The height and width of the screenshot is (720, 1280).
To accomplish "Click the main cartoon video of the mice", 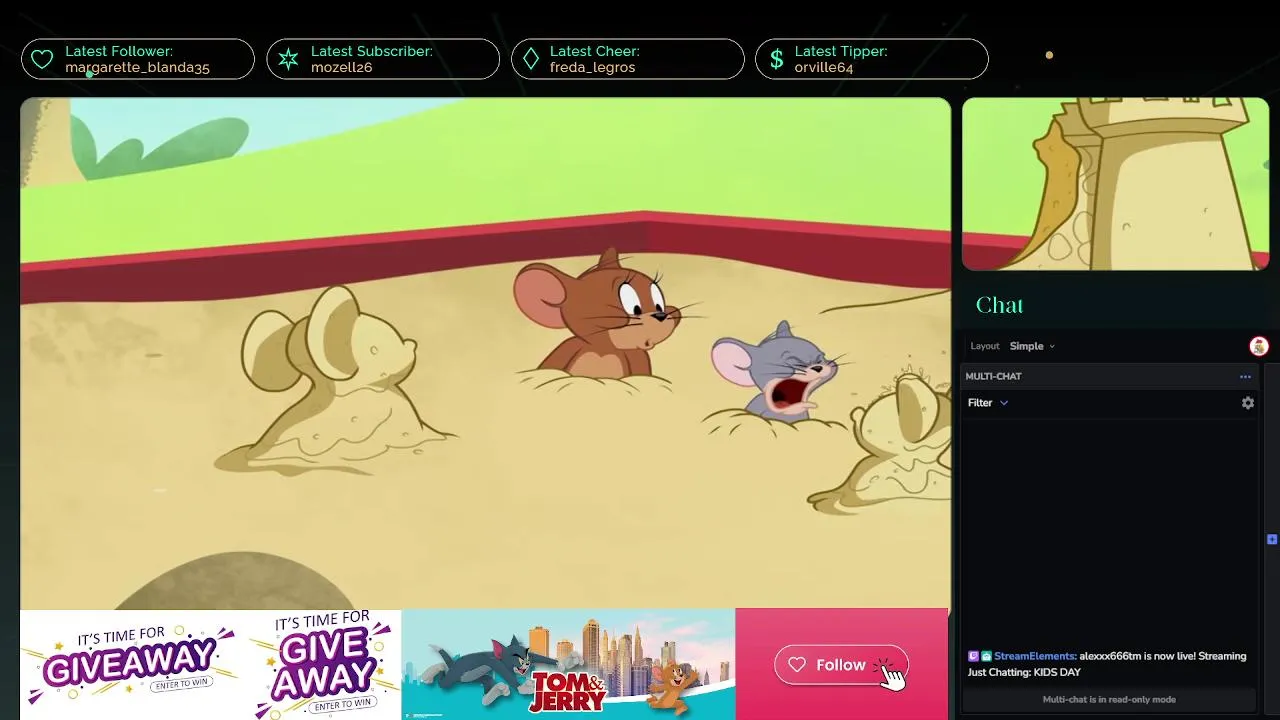I will click(485, 353).
